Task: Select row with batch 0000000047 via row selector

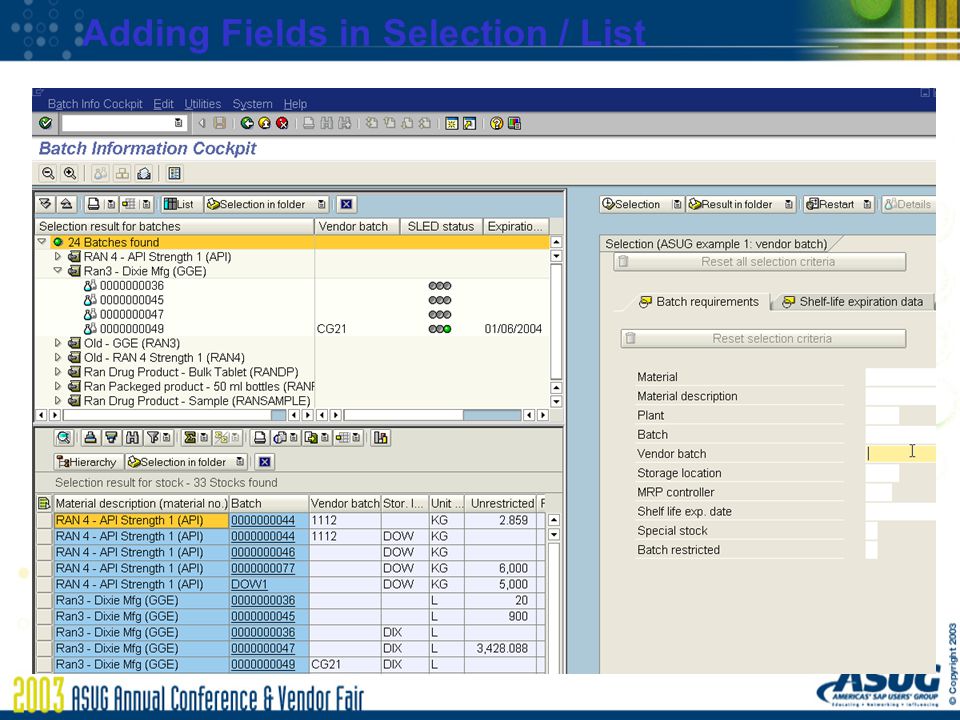Action: click(44, 648)
